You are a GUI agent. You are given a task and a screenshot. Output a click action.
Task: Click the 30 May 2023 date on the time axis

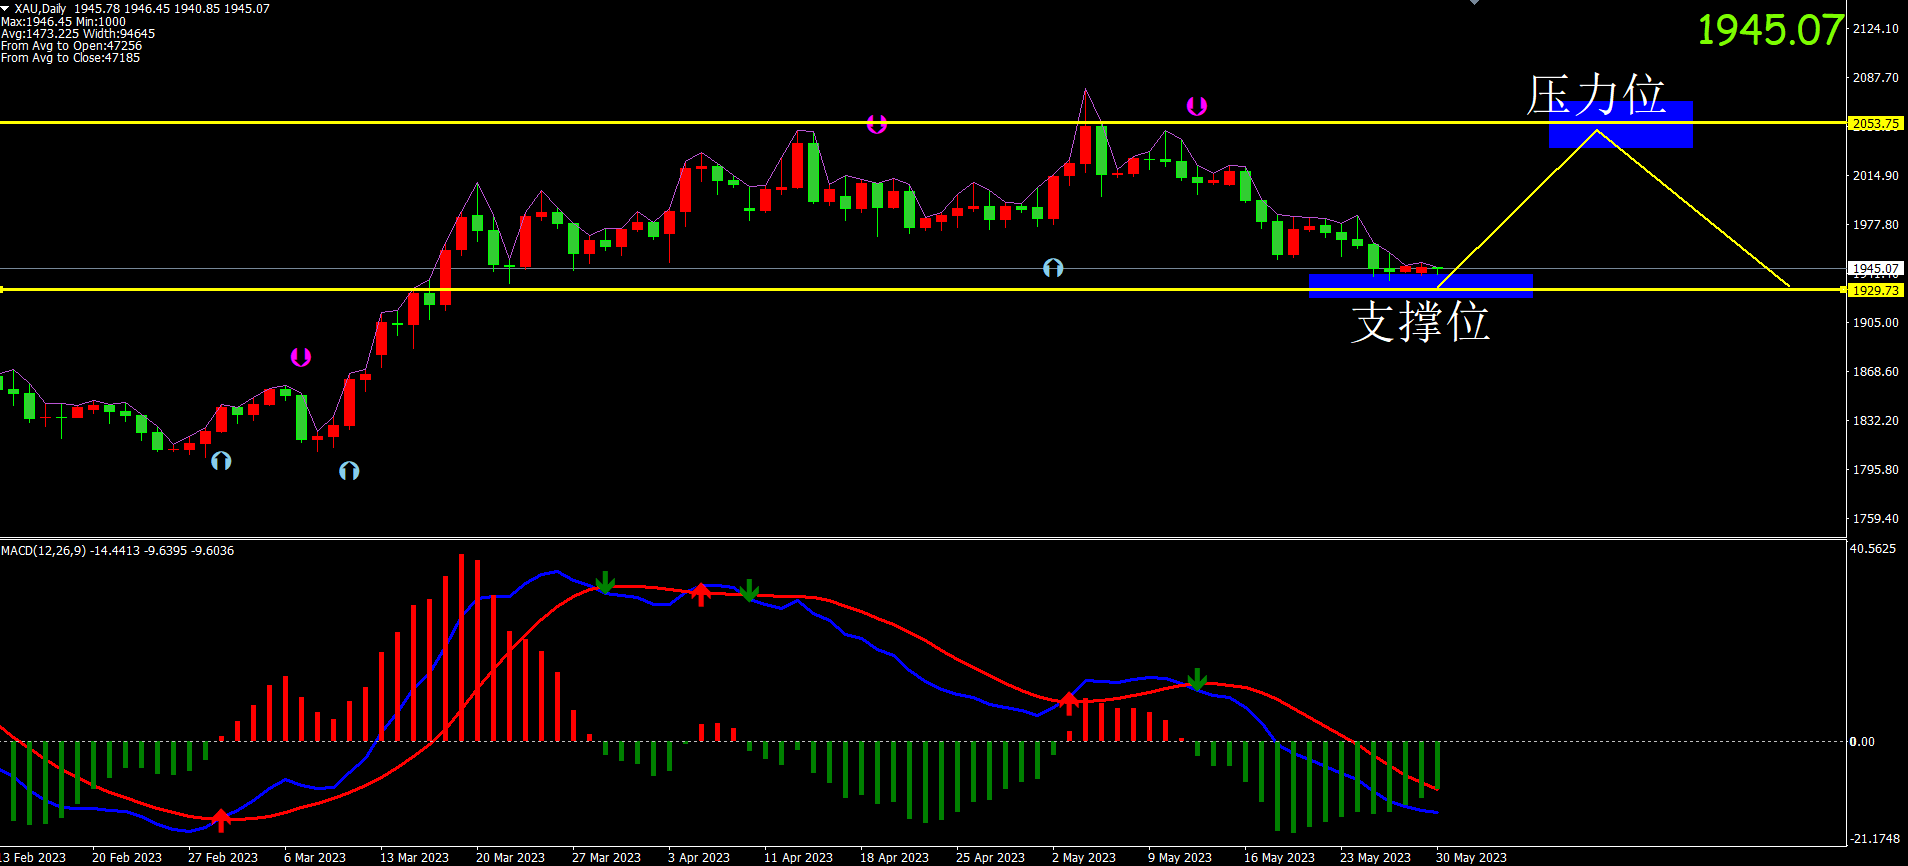[1471, 857]
